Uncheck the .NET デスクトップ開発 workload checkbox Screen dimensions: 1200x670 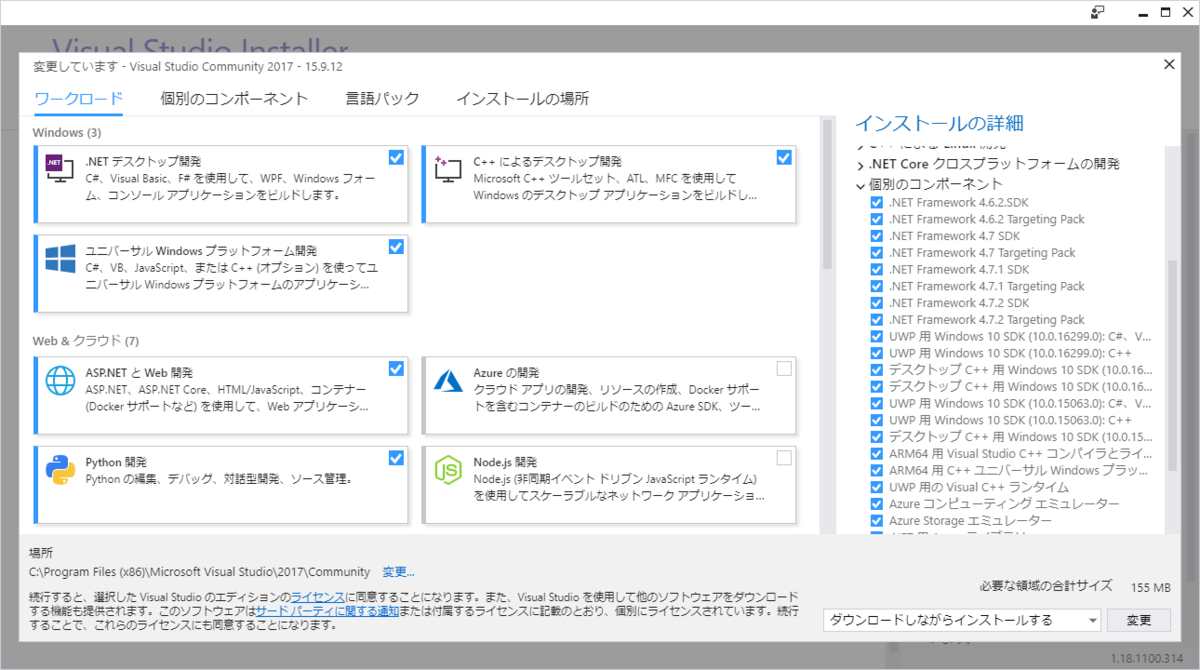(396, 157)
